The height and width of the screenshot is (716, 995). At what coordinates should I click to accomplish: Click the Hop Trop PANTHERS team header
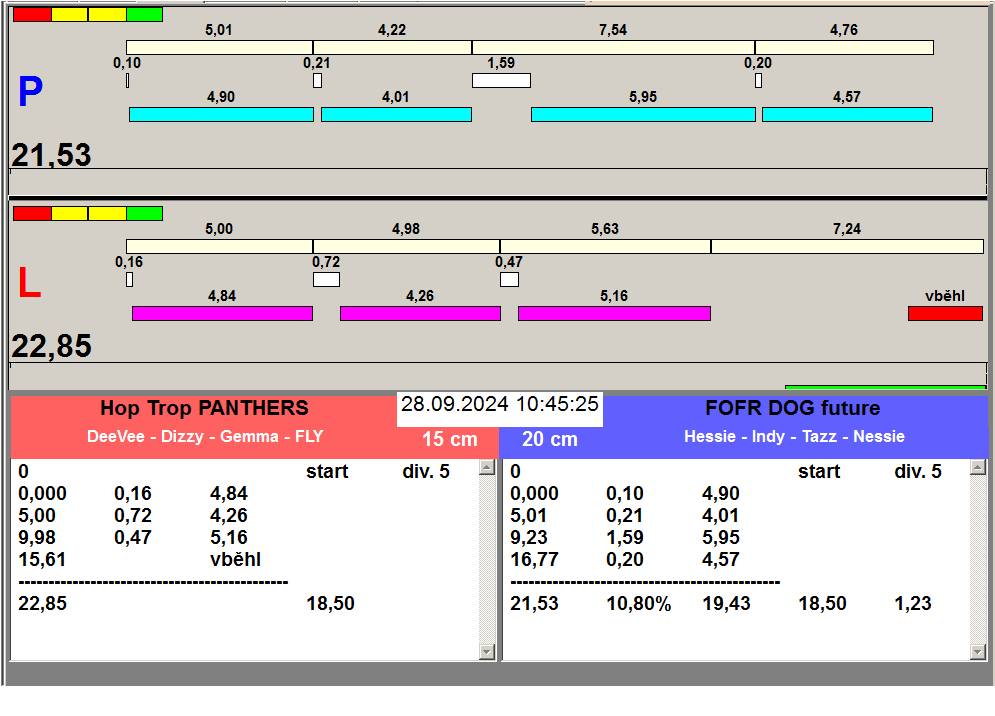click(x=204, y=408)
